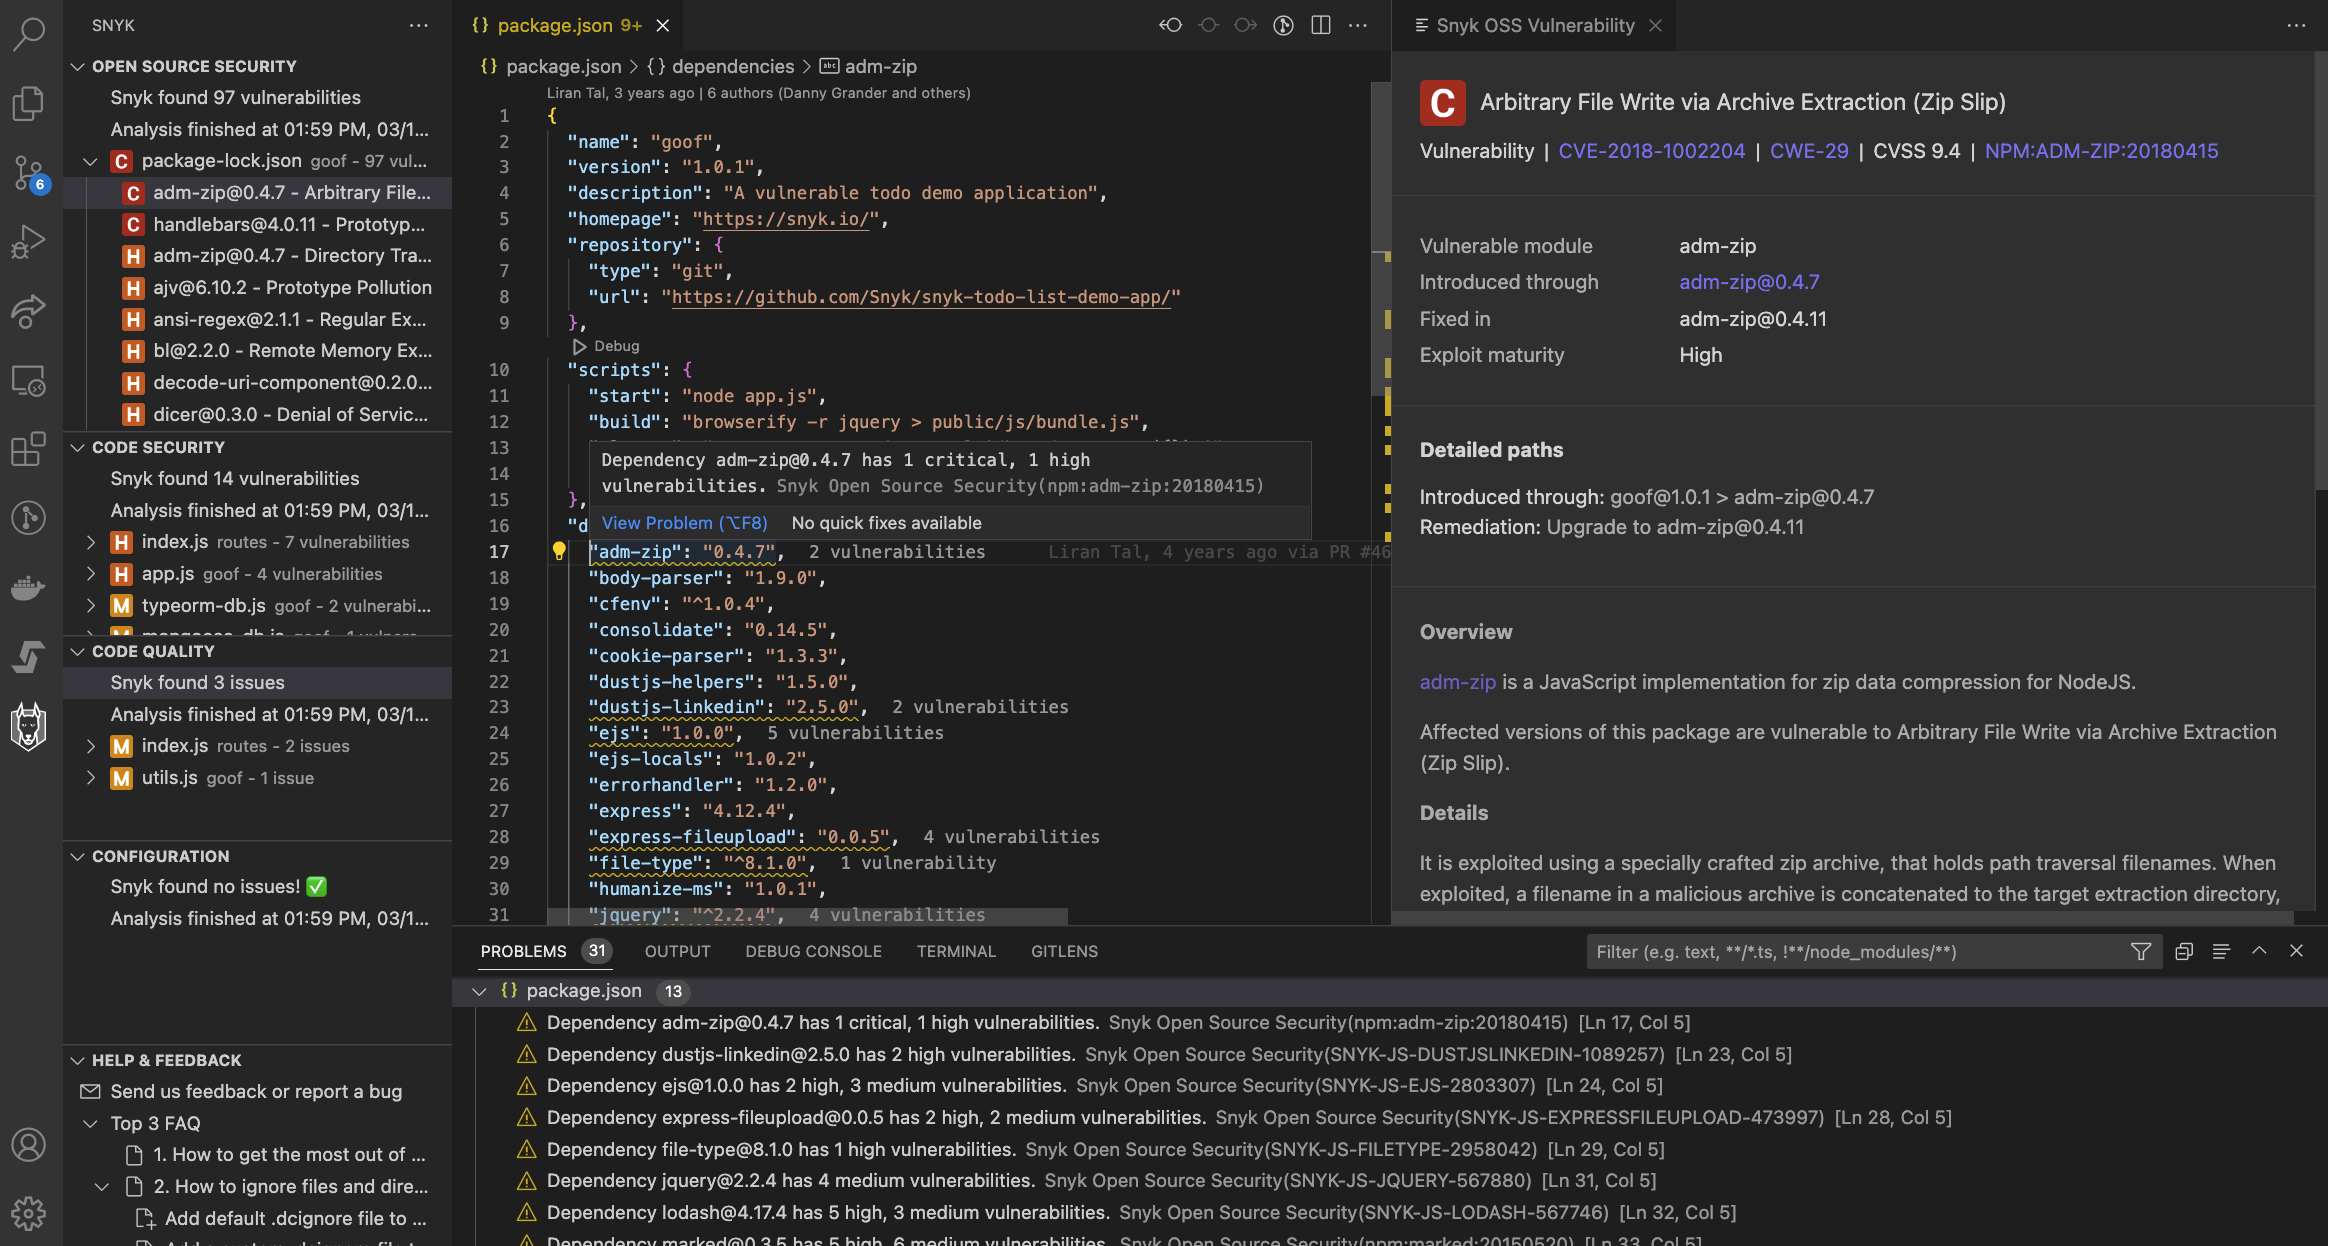2328x1246 pixels.
Task: Switch to the TERMINAL tab
Action: (x=956, y=951)
